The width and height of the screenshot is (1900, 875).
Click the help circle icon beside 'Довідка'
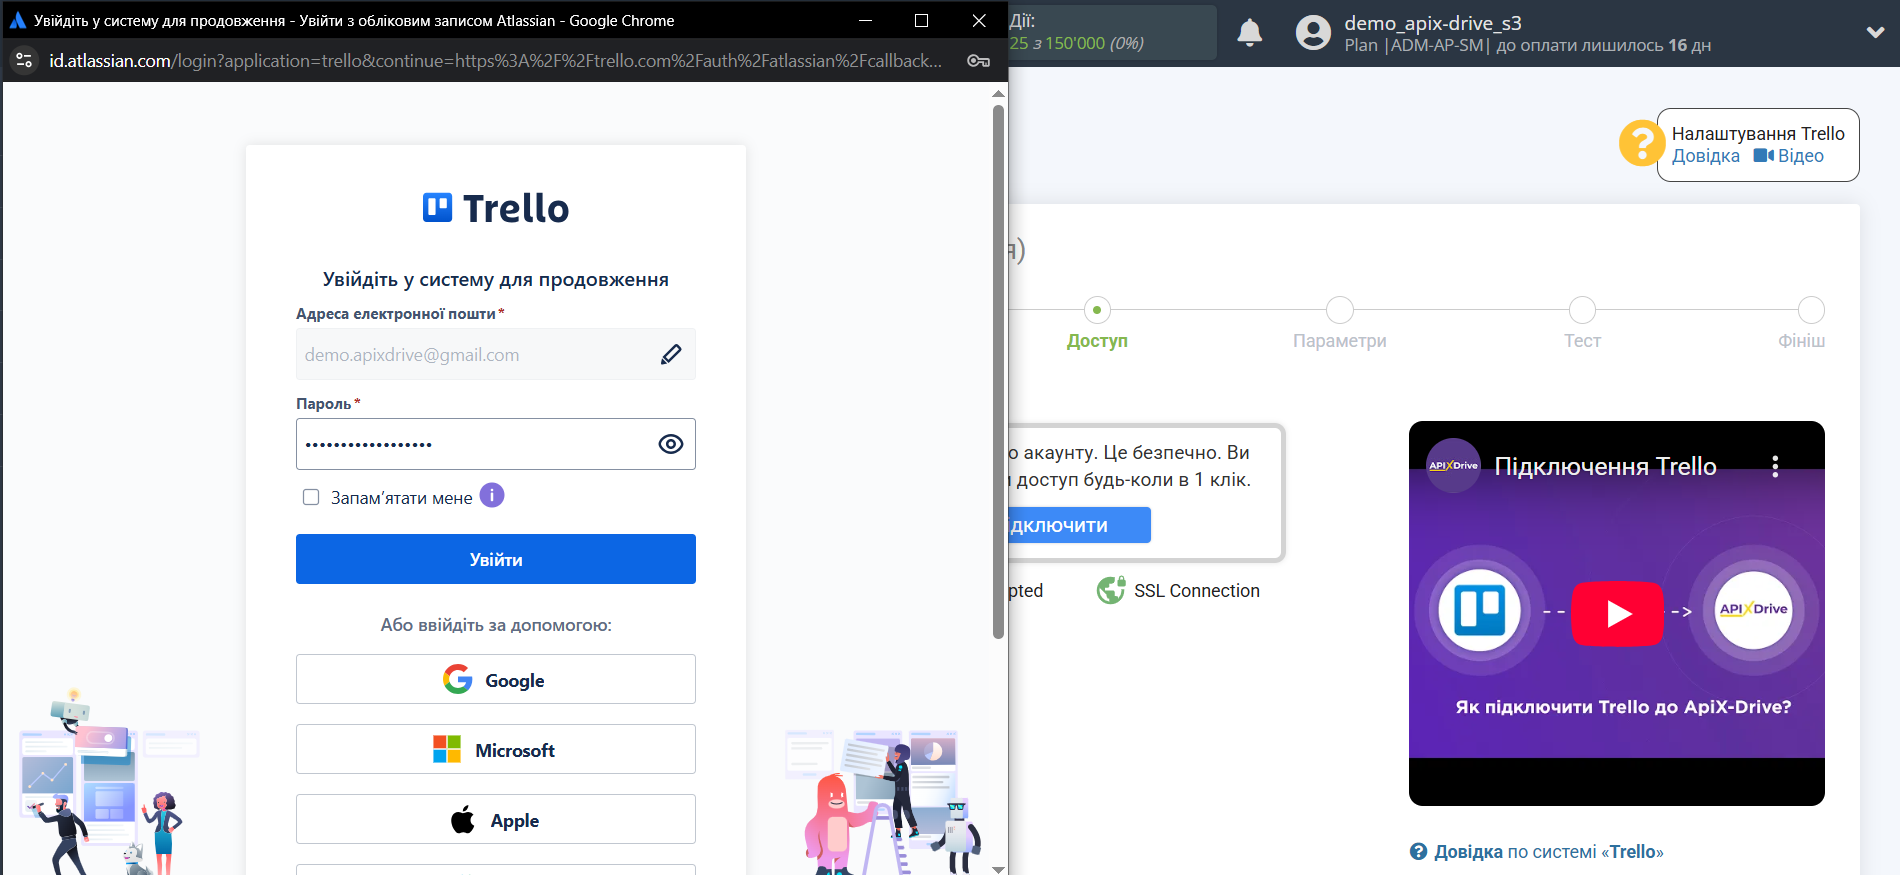pos(1418,852)
